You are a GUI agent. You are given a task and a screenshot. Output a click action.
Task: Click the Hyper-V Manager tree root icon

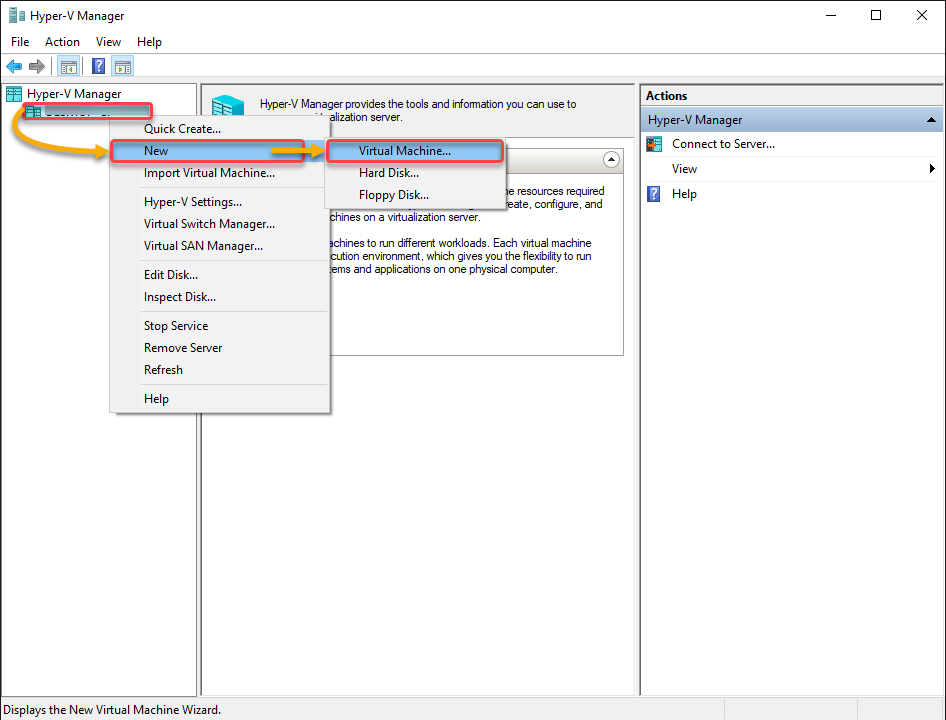[x=14, y=94]
